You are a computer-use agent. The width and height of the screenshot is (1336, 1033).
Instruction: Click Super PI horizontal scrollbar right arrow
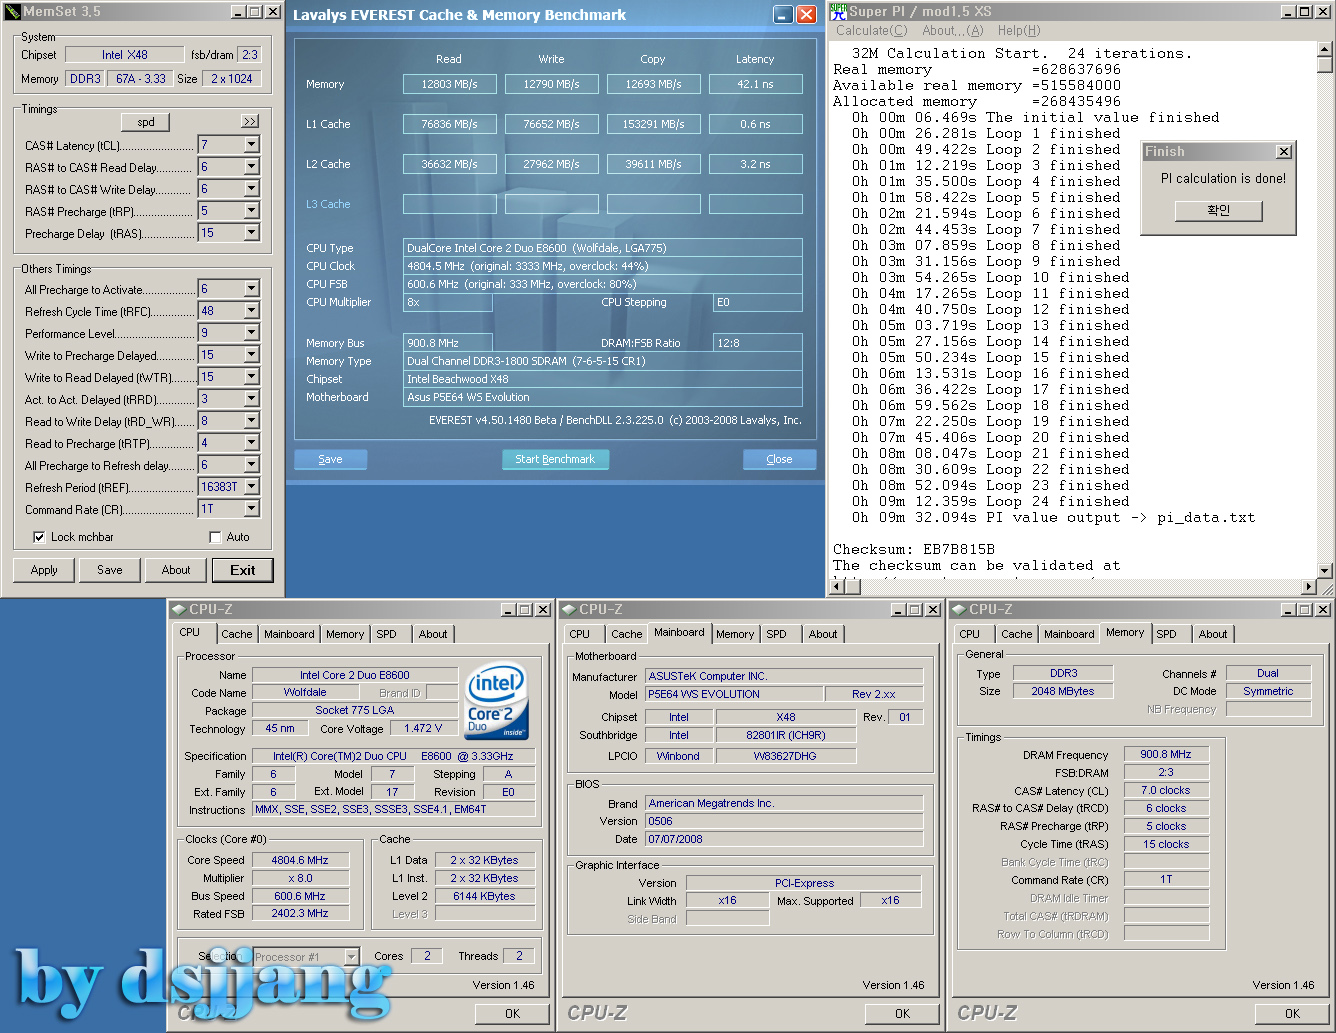click(1309, 587)
